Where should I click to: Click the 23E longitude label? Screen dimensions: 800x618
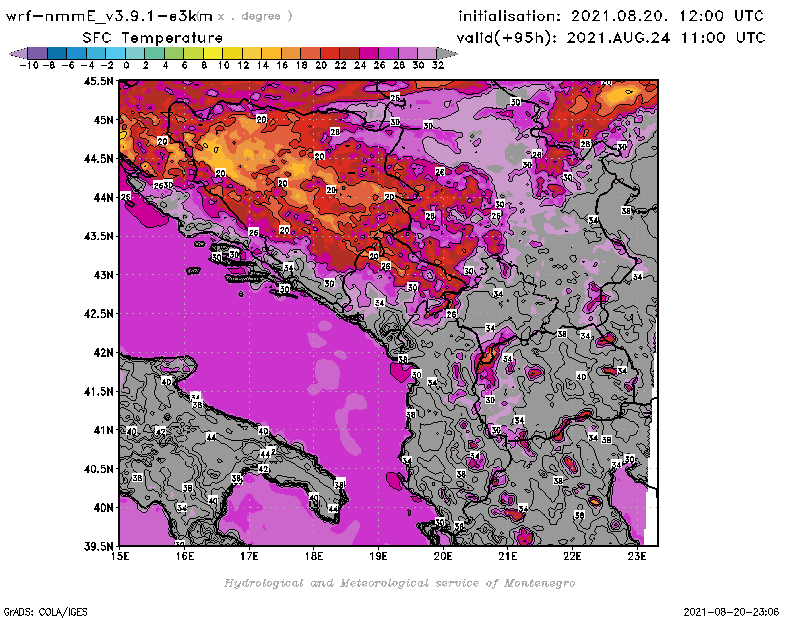click(x=637, y=556)
